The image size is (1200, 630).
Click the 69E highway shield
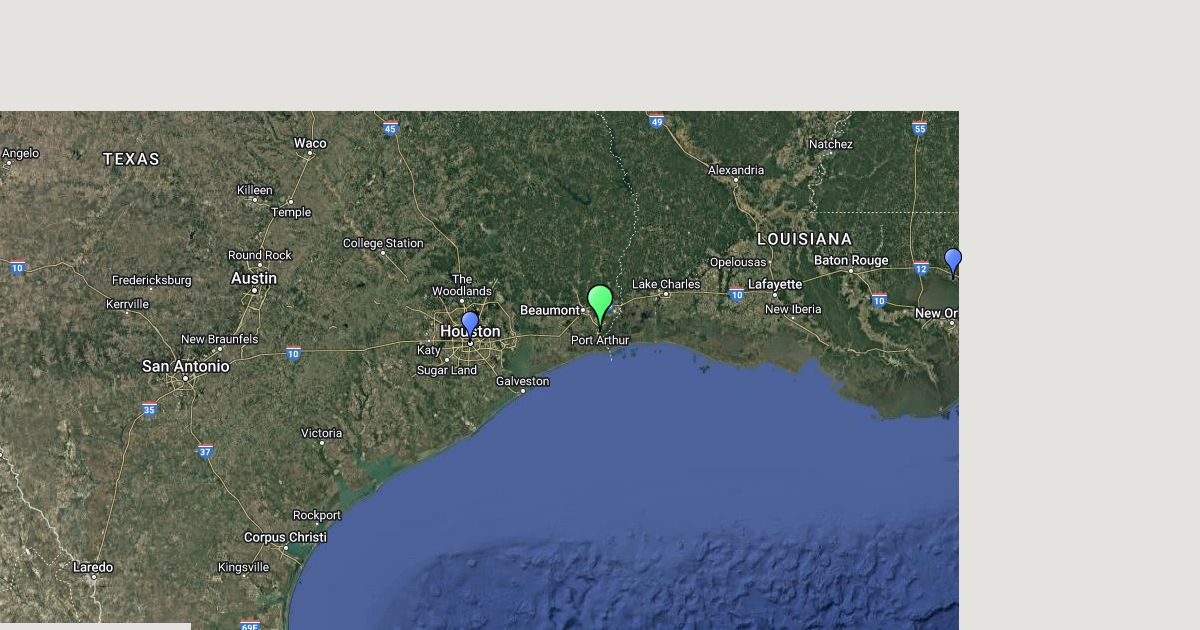(250, 626)
